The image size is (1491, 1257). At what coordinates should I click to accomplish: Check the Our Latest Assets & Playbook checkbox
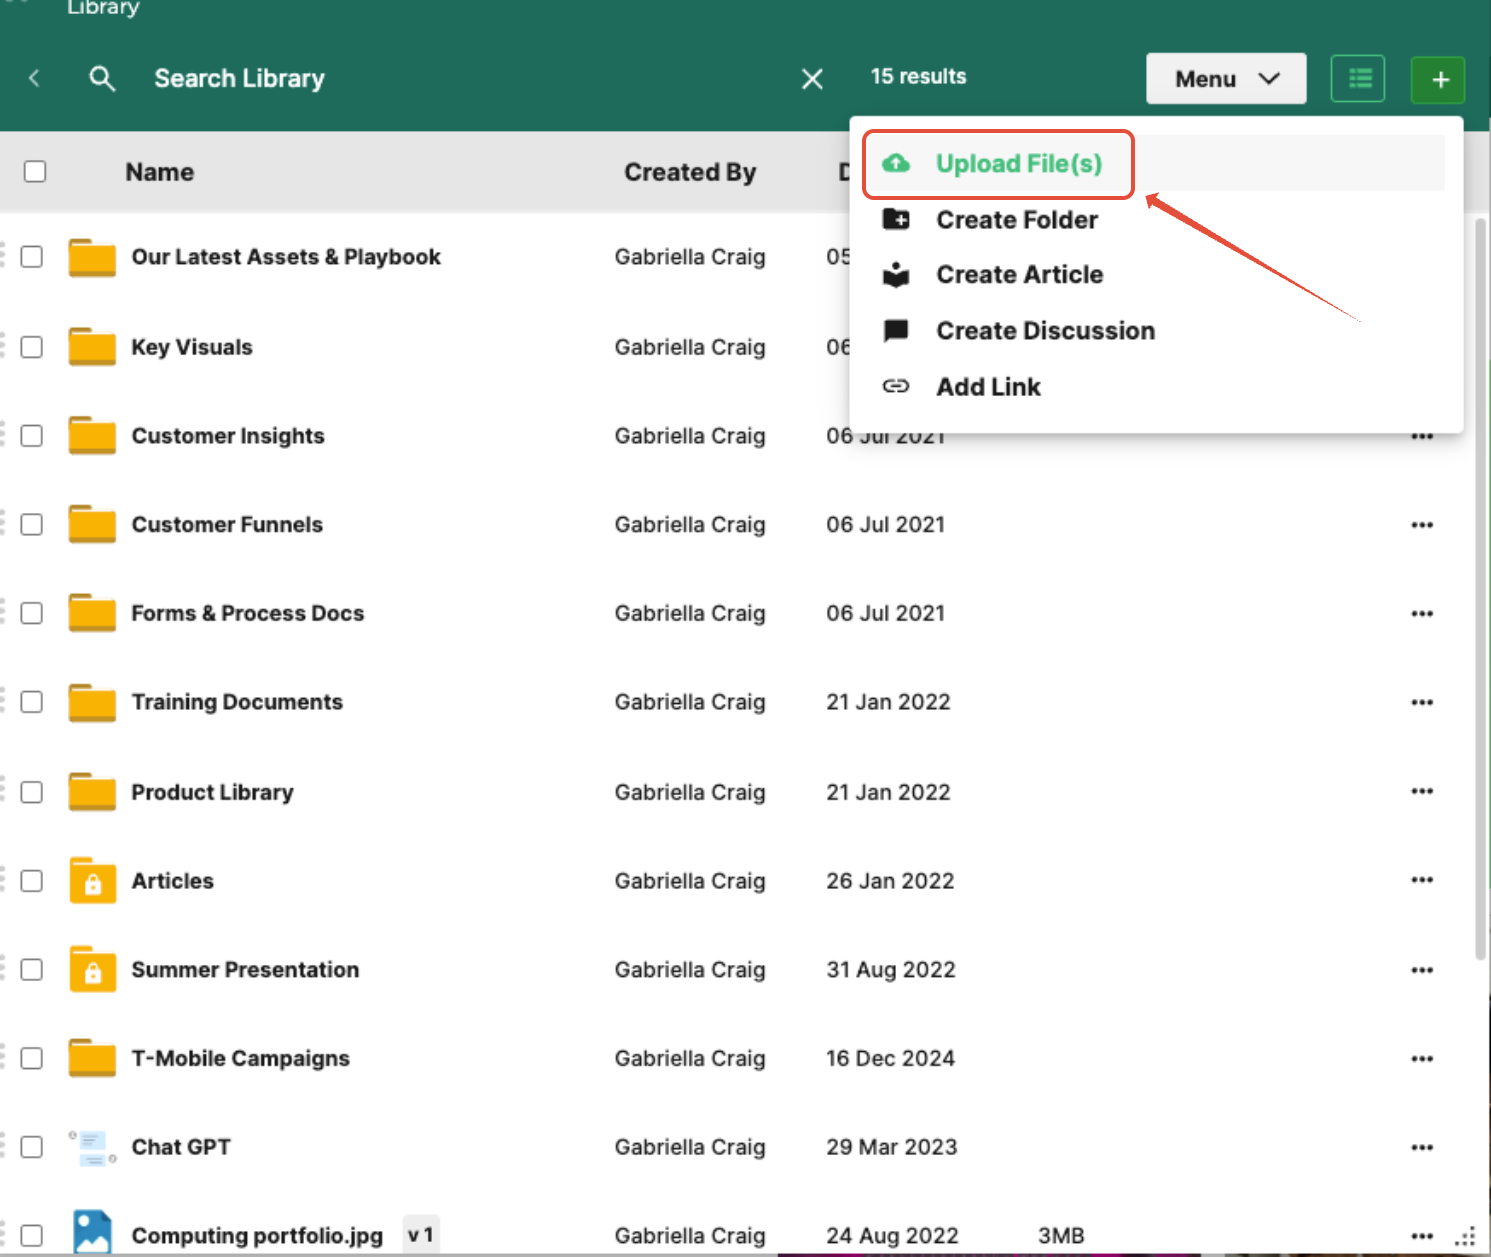[x=32, y=257]
